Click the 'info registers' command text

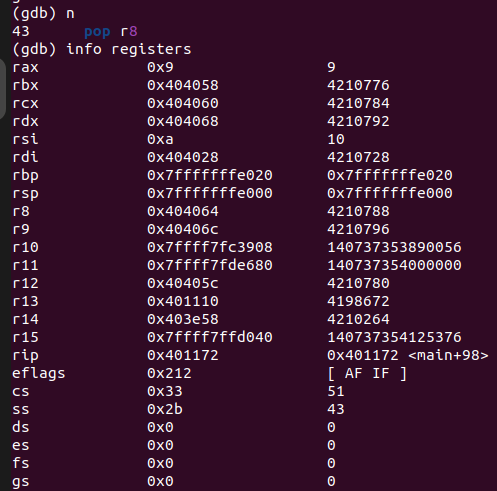[x=129, y=49]
